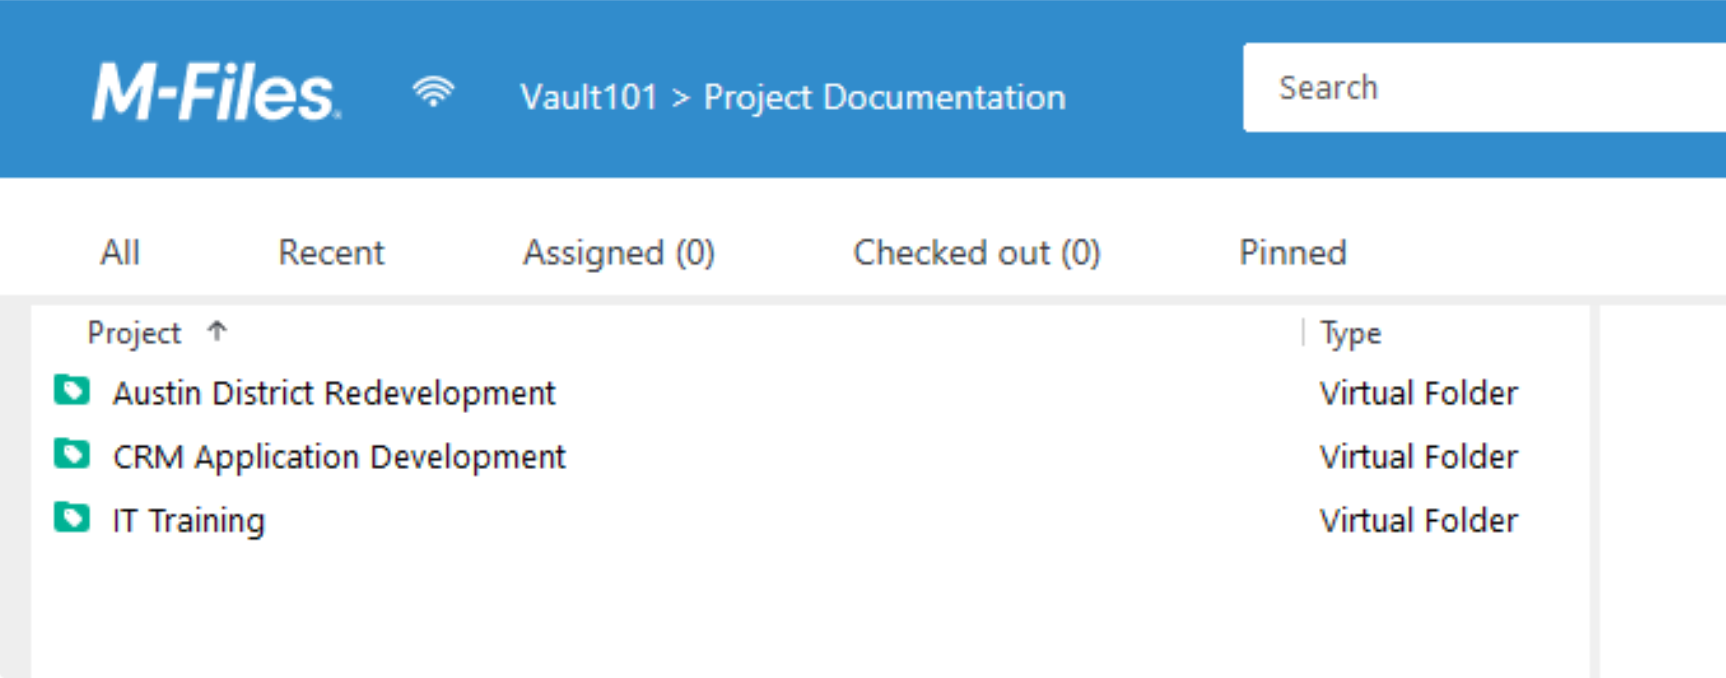Click the IT Training folder icon

(72, 518)
